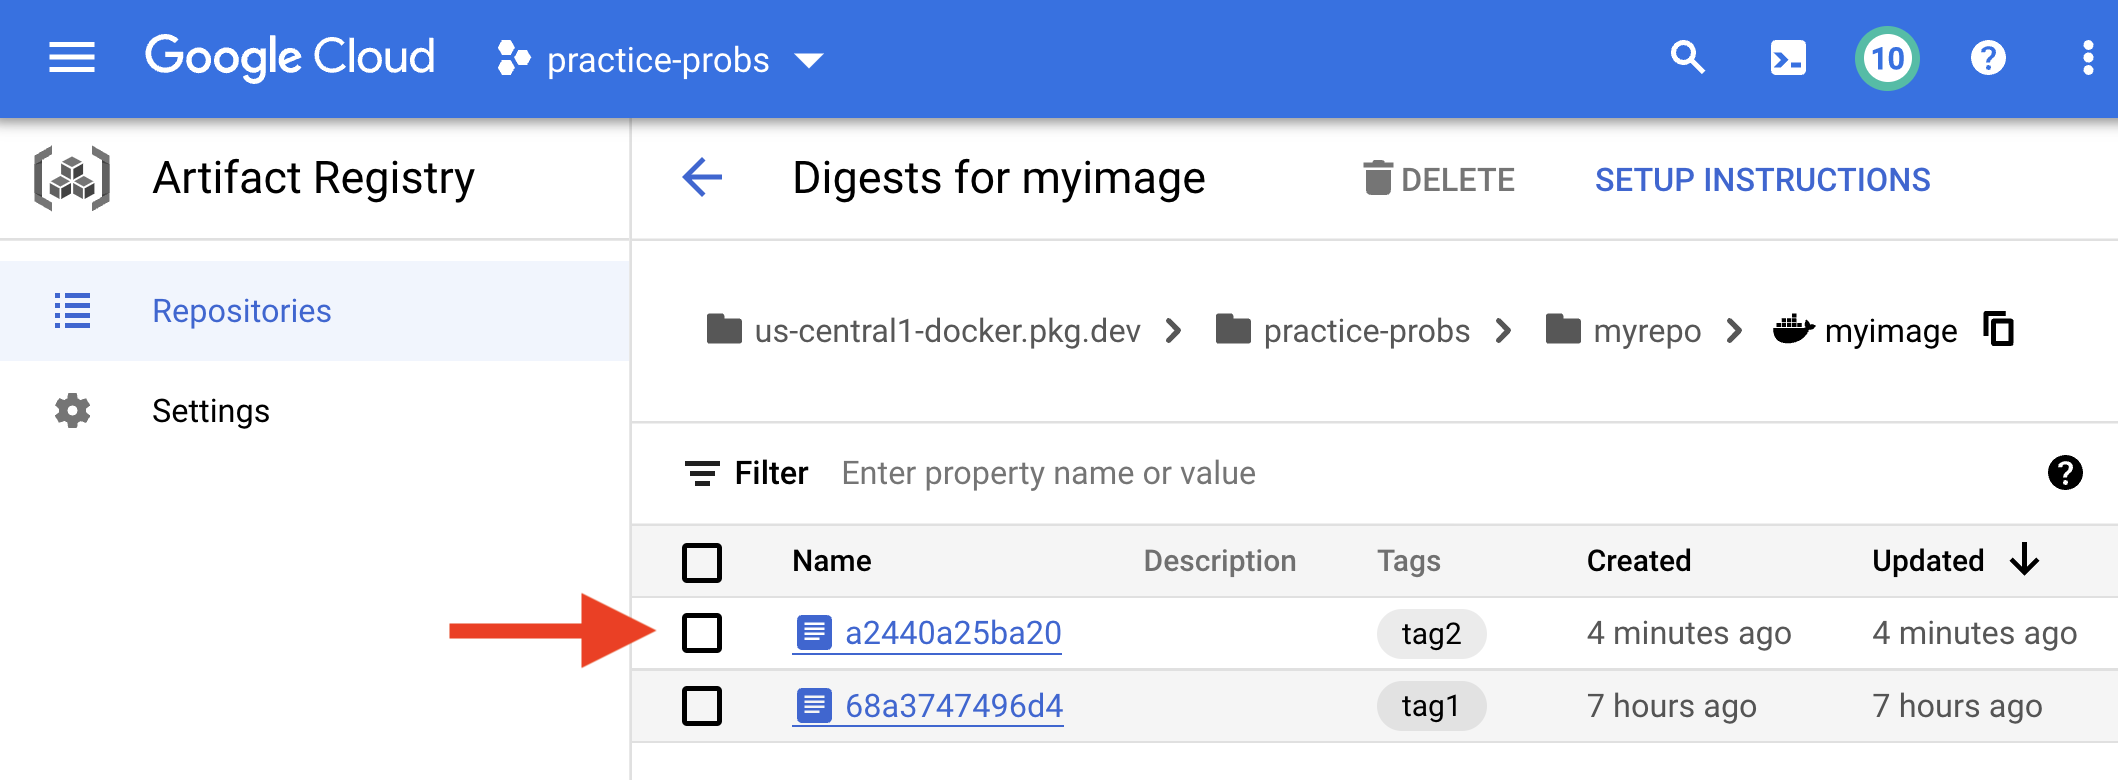
Task: Copy the myimage path with copy icon
Action: point(1998,329)
